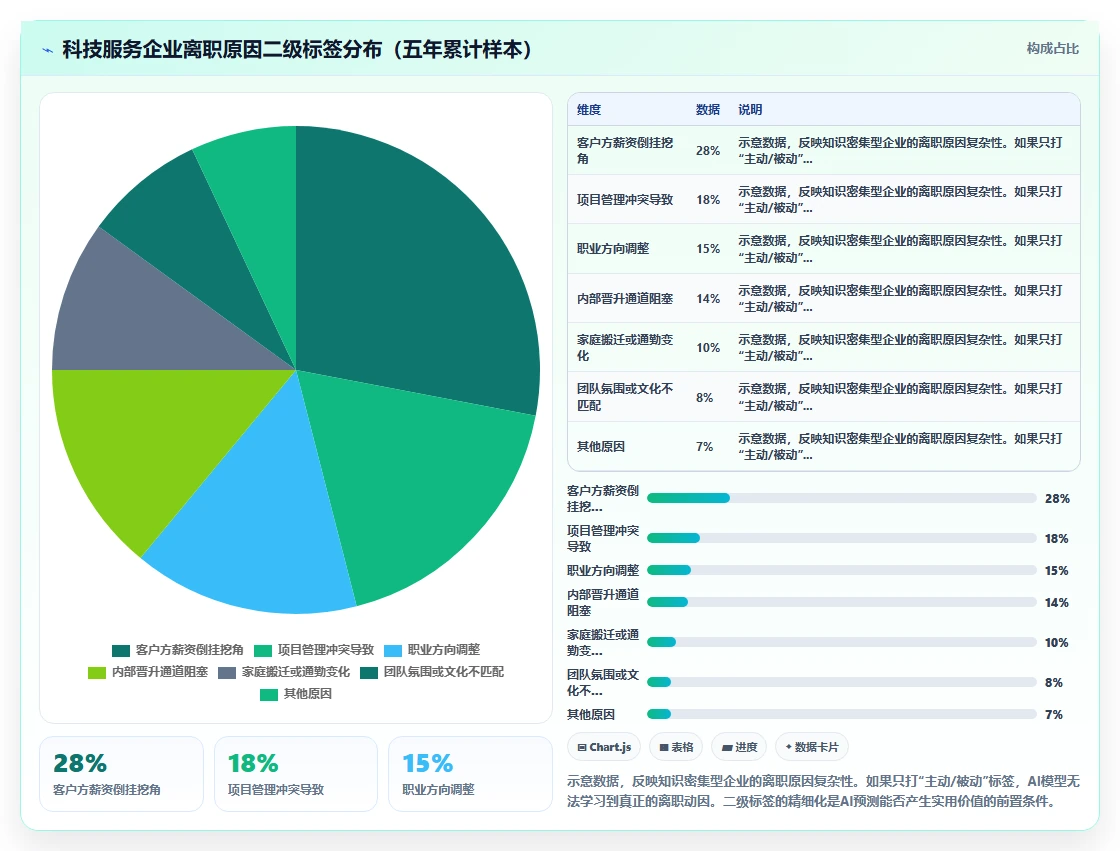The height and width of the screenshot is (851, 1120).
Task: Click the 数据 column header
Action: 707,109
